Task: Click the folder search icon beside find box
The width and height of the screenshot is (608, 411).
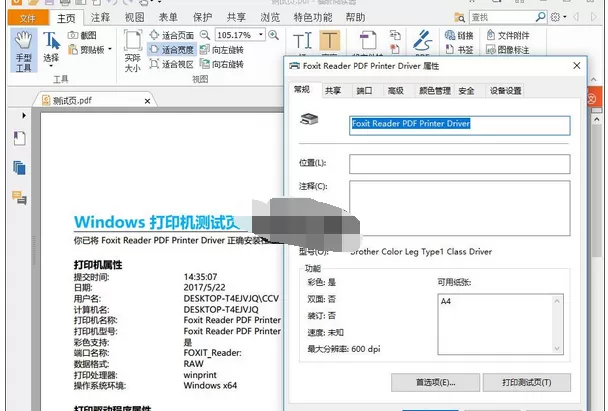Action: pos(459,17)
